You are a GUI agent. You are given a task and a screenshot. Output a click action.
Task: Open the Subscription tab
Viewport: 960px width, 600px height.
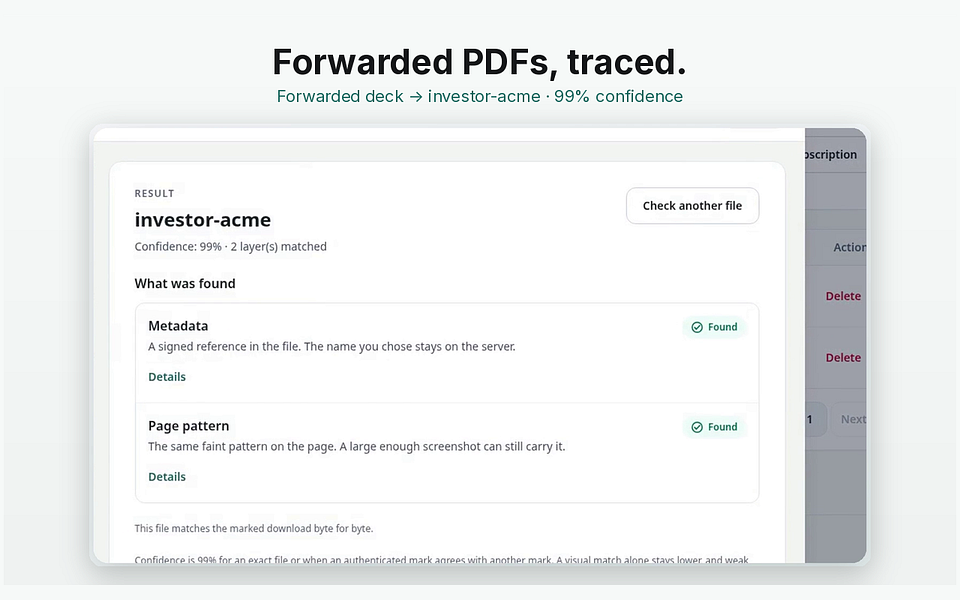(x=831, y=154)
